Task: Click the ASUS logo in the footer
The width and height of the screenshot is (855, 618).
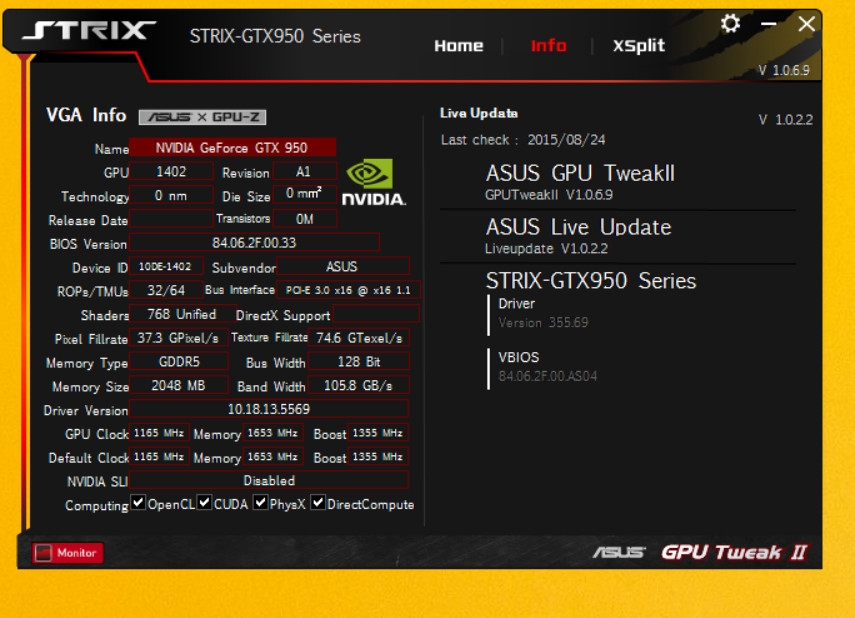Action: [x=619, y=553]
